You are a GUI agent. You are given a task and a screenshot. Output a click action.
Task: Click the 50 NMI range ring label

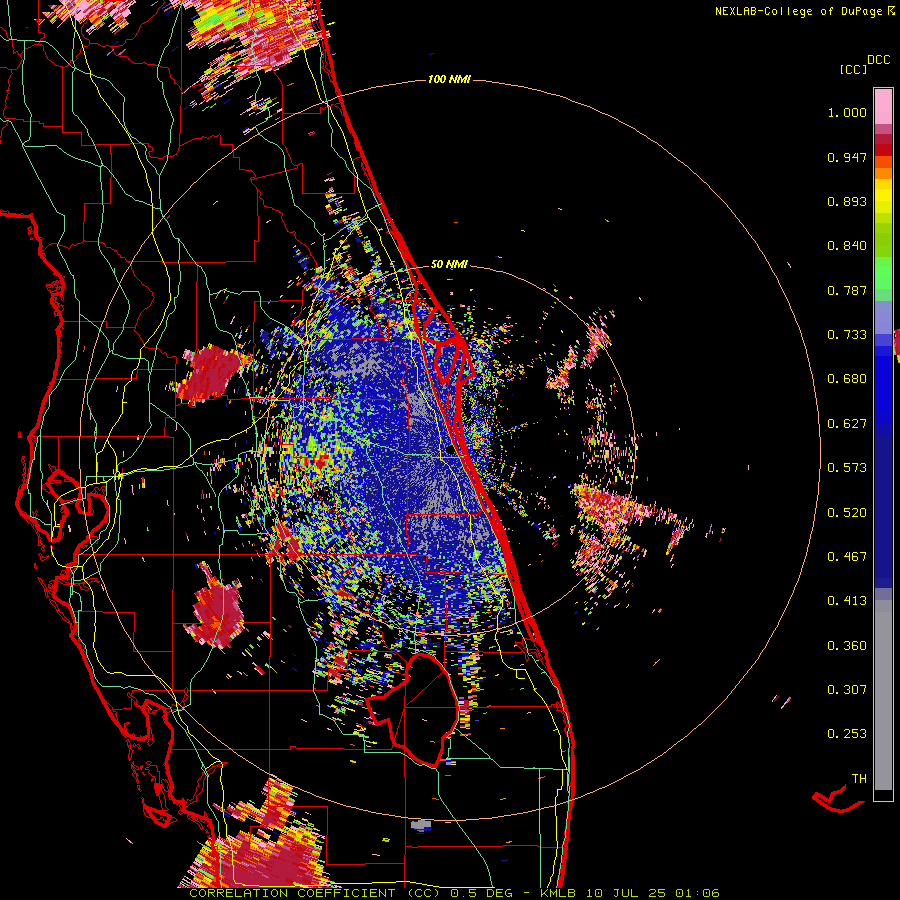pyautogui.click(x=449, y=265)
